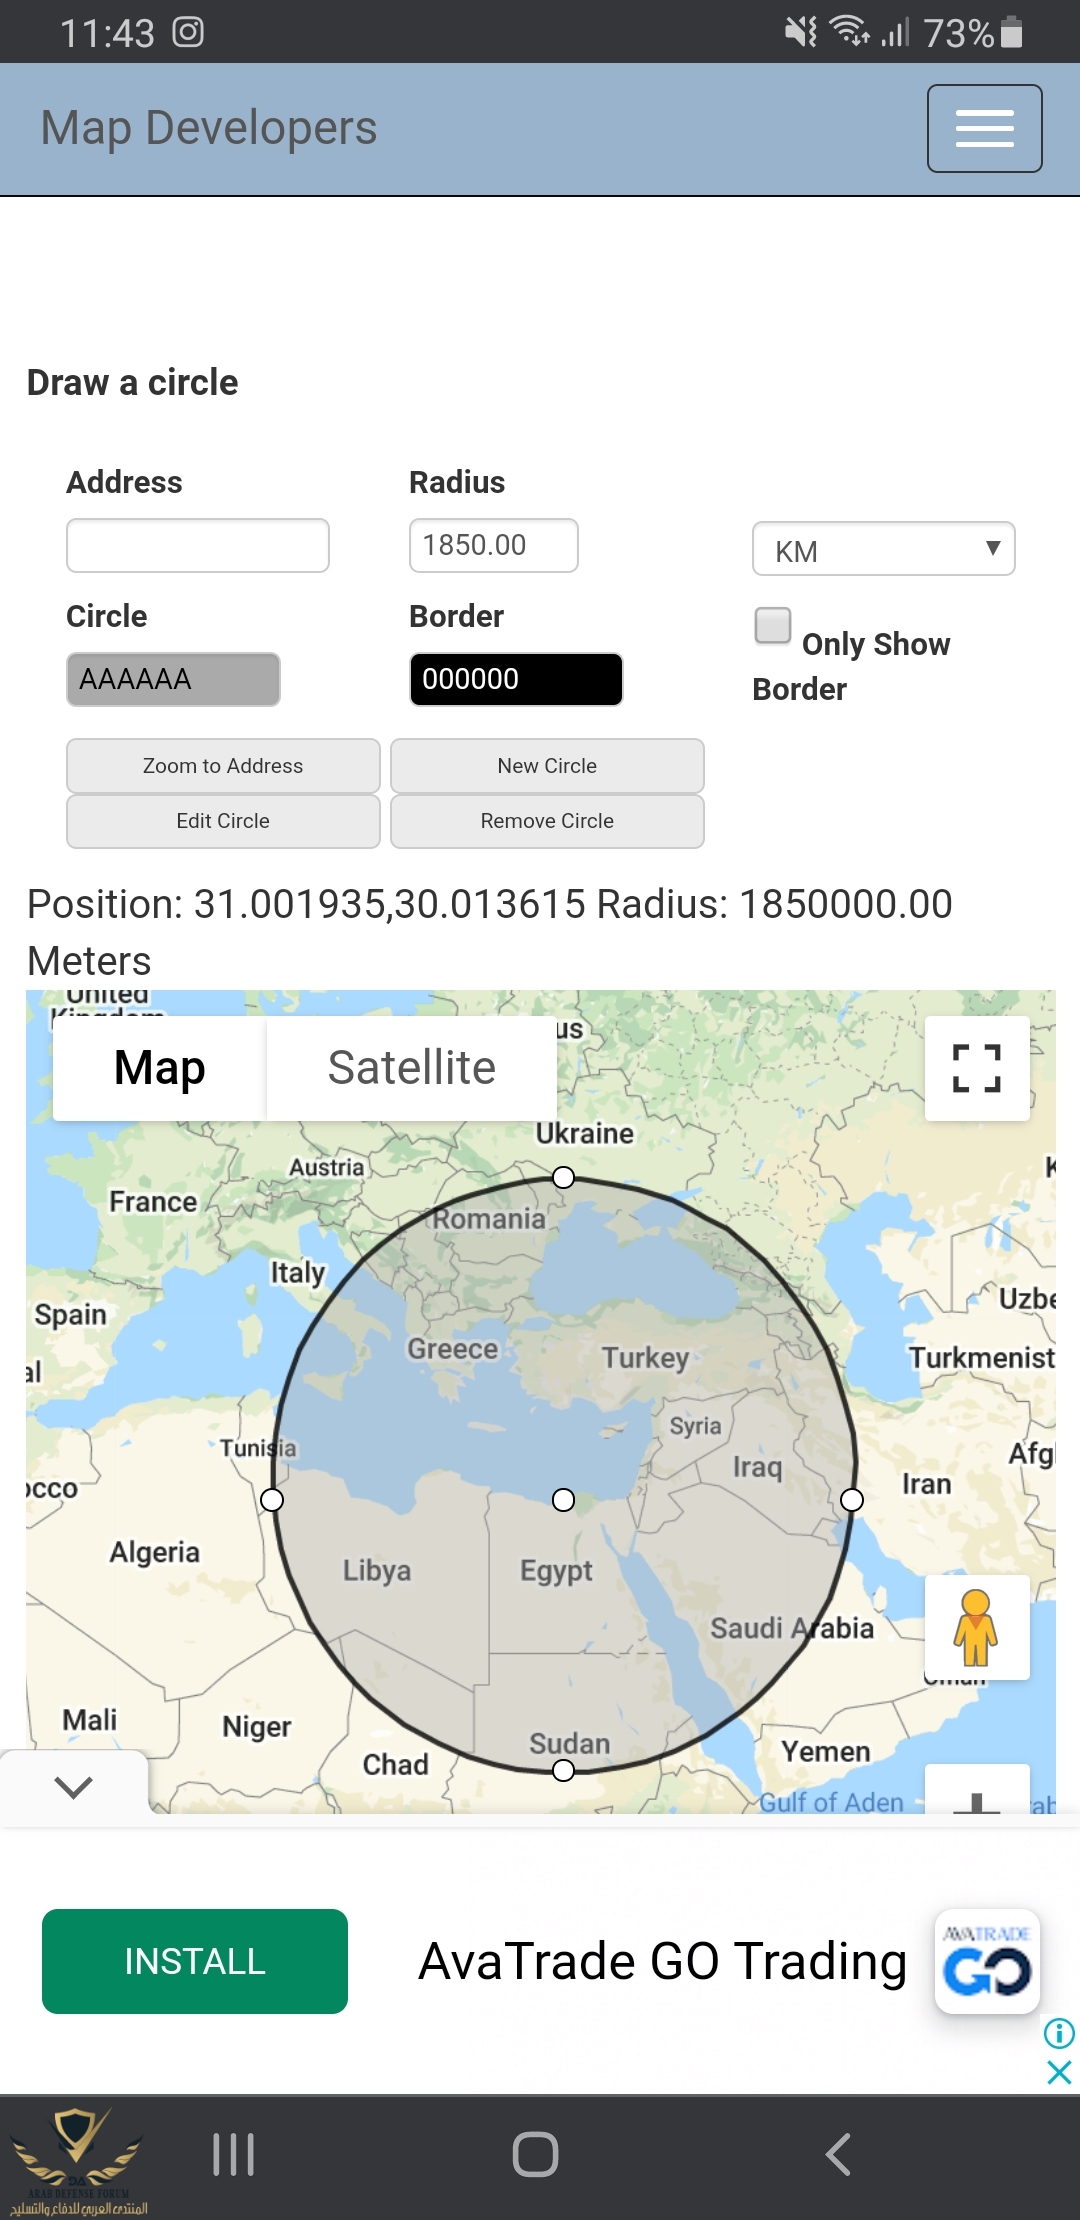Open the recent apps button
The height and width of the screenshot is (2220, 1080).
pyautogui.click(x=234, y=2154)
